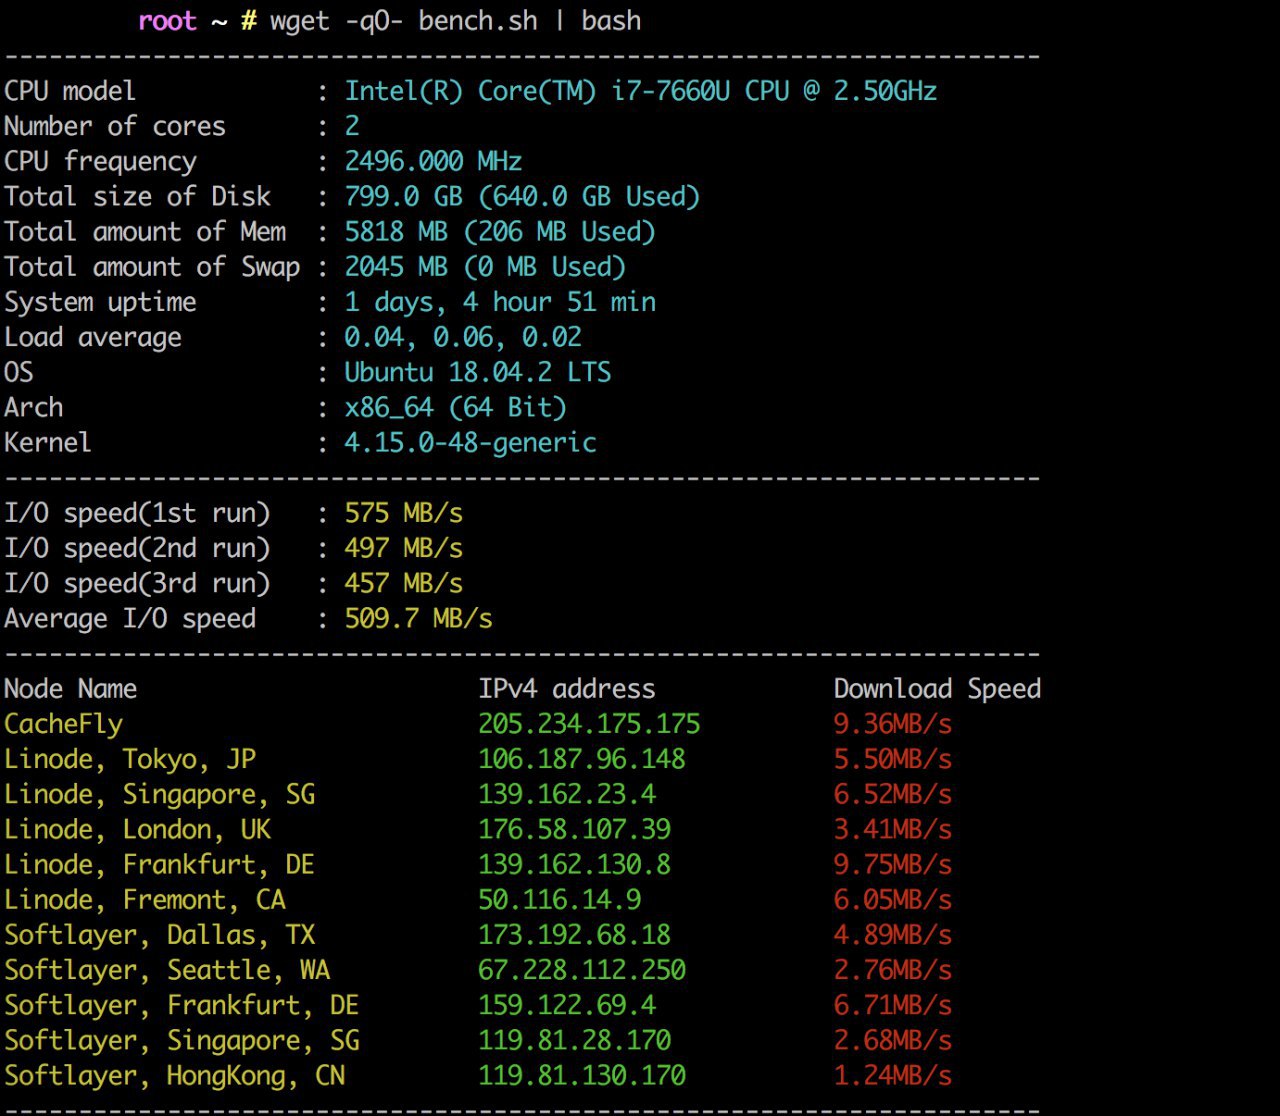Click 1st run I/O speed '575 MB/s'
This screenshot has width=1280, height=1116.
pos(404,513)
